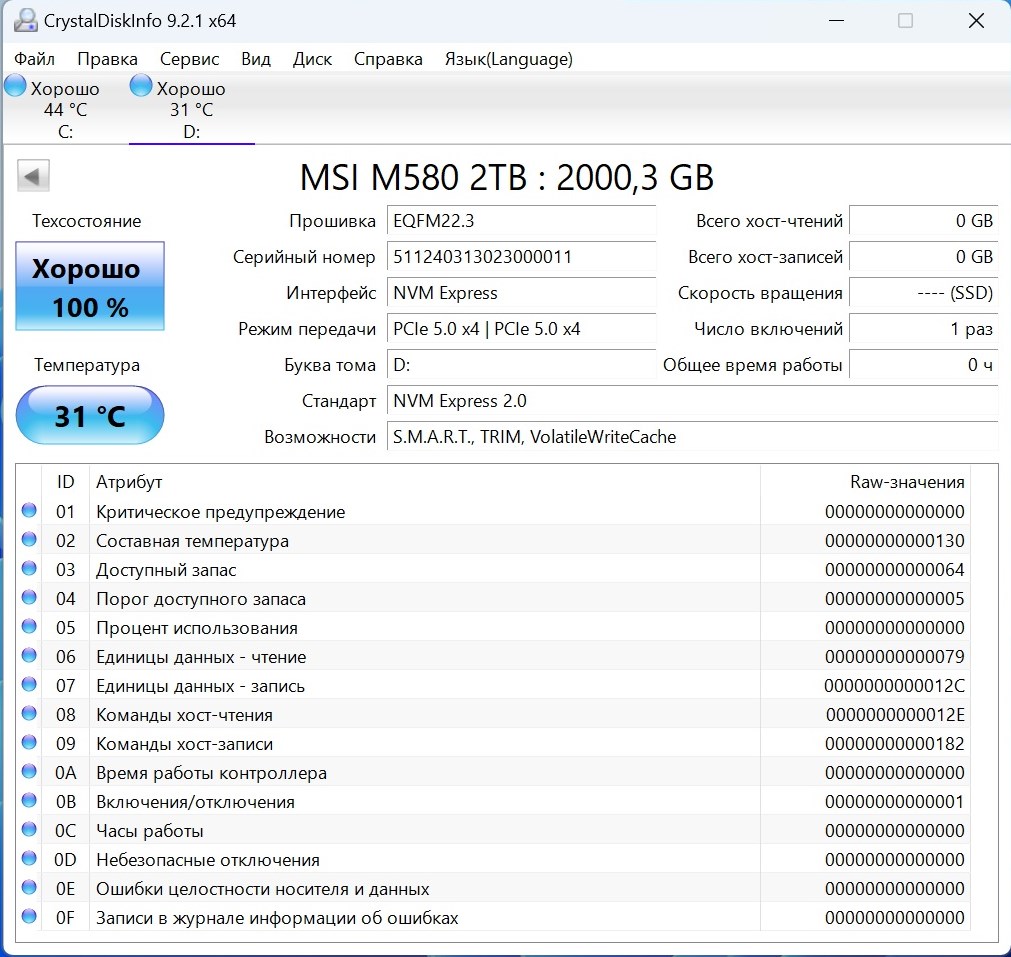This screenshot has height=957, width=1011.
Task: Open the Сервис menu
Action: pos(189,59)
